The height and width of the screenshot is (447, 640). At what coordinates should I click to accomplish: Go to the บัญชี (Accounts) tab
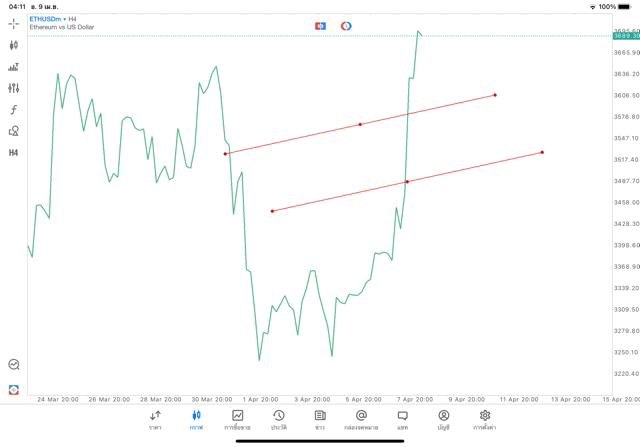[x=443, y=419]
